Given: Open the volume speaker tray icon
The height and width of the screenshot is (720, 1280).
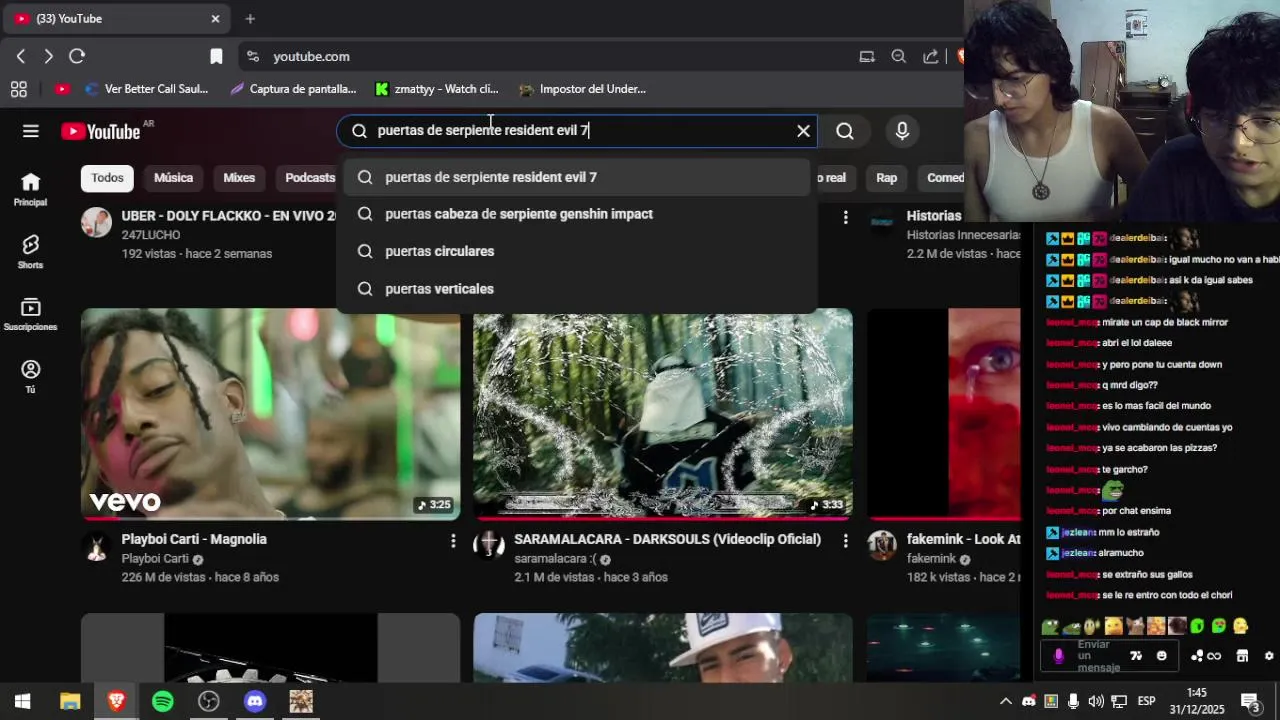Looking at the screenshot, I should (1096, 701).
